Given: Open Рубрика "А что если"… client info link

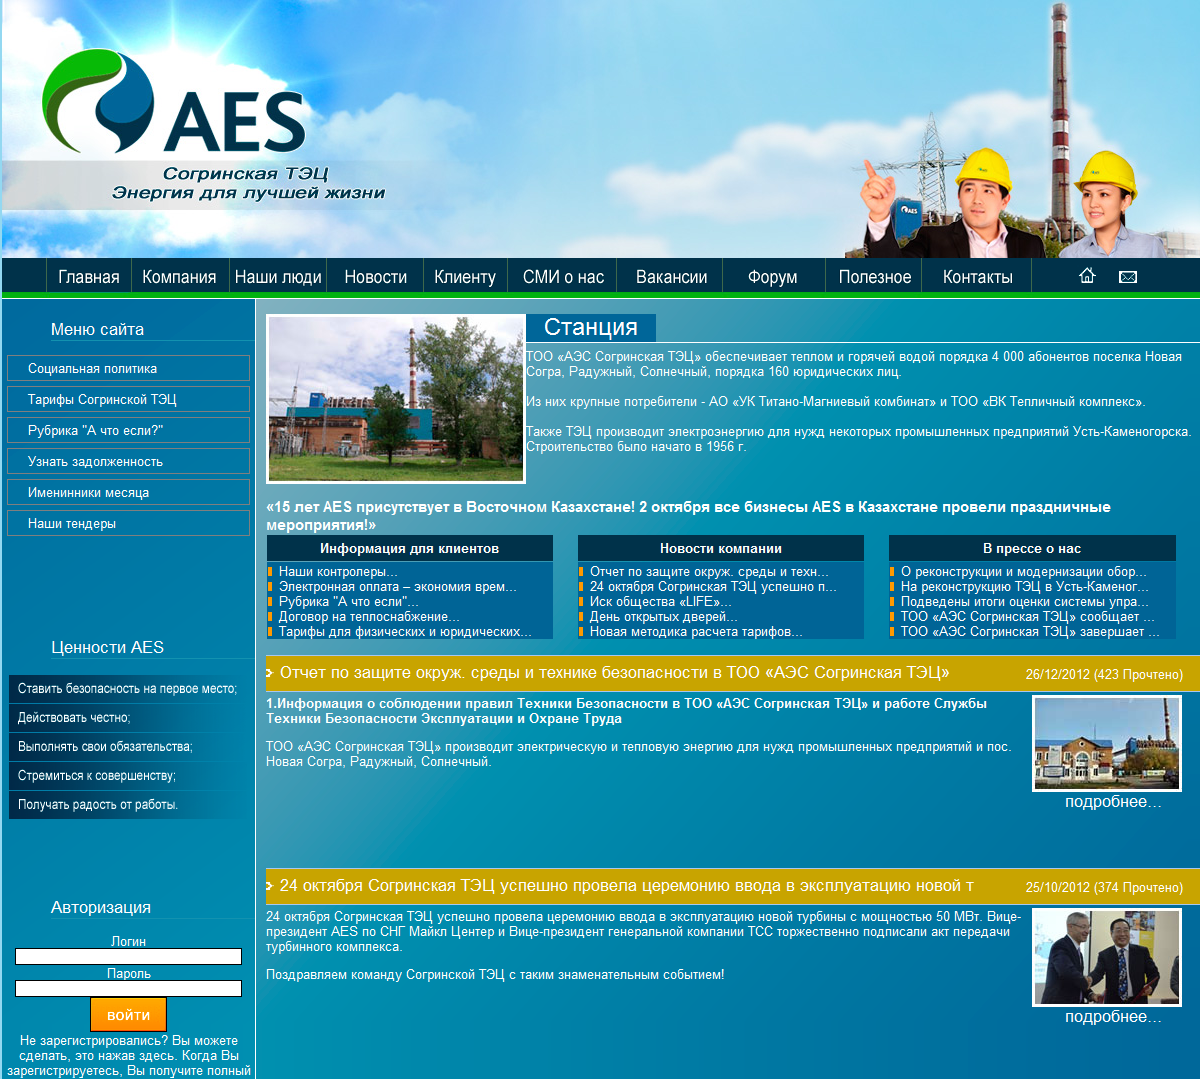Looking at the screenshot, I should click(349, 602).
